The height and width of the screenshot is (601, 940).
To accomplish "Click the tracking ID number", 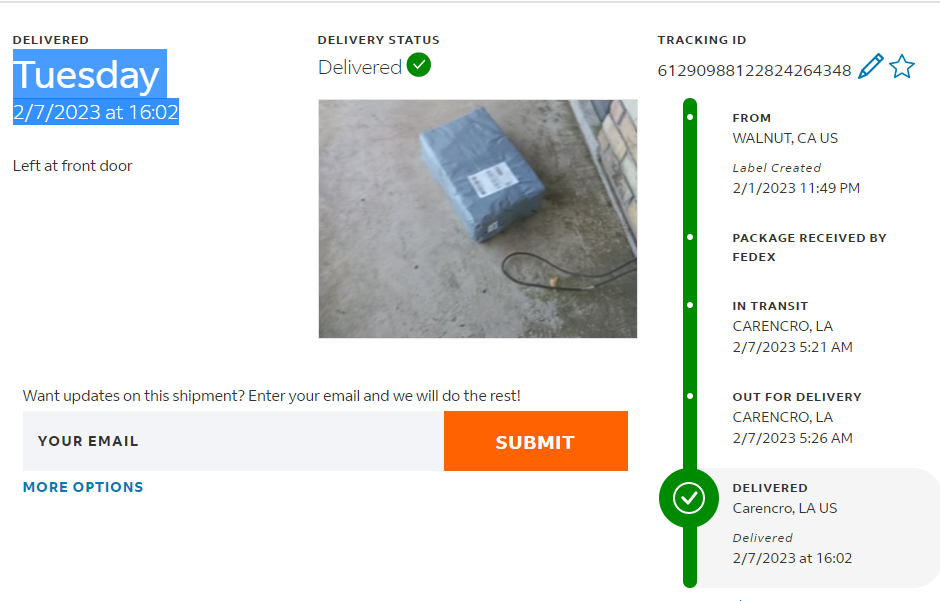I will (x=754, y=71).
